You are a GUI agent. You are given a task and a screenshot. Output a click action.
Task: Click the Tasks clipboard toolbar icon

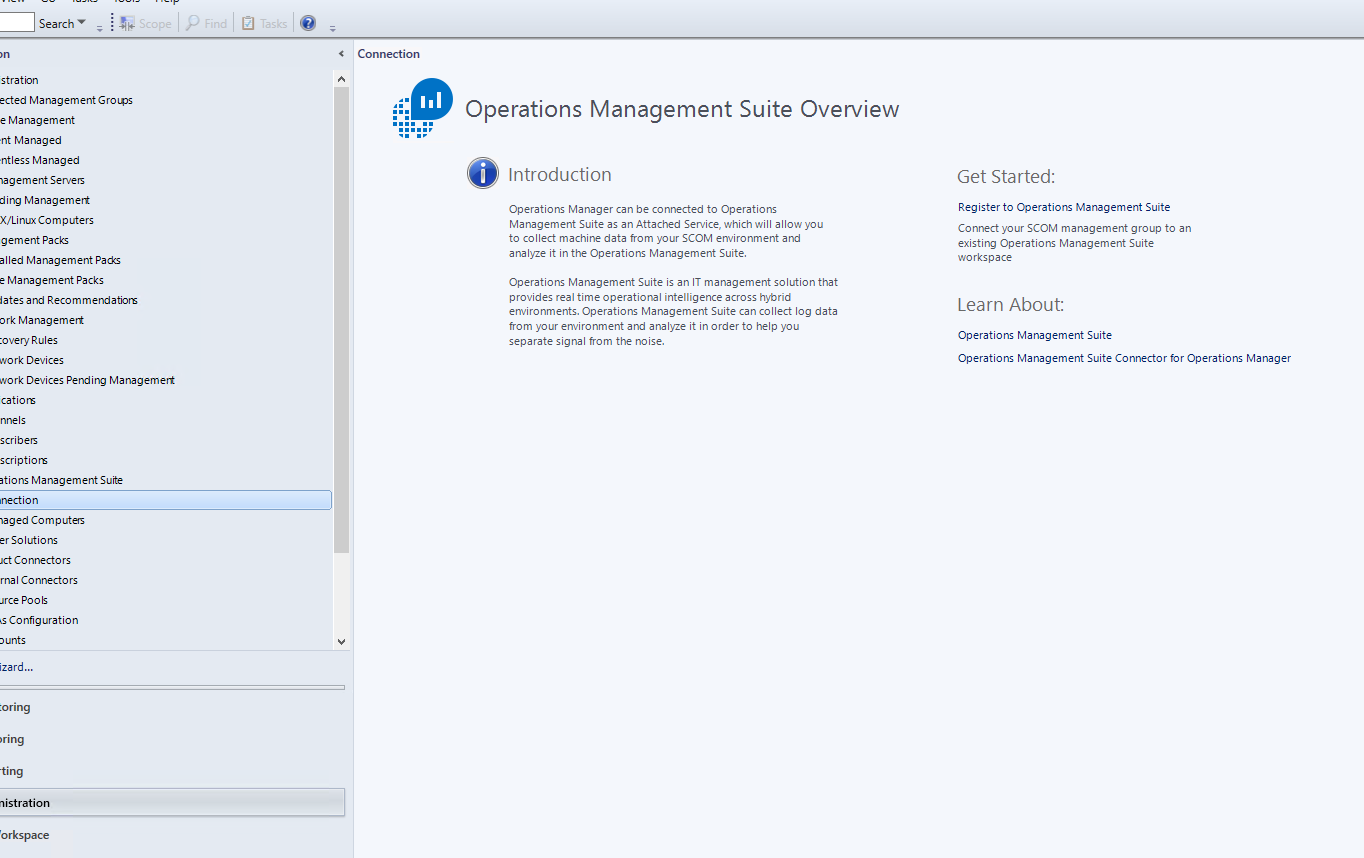247,22
